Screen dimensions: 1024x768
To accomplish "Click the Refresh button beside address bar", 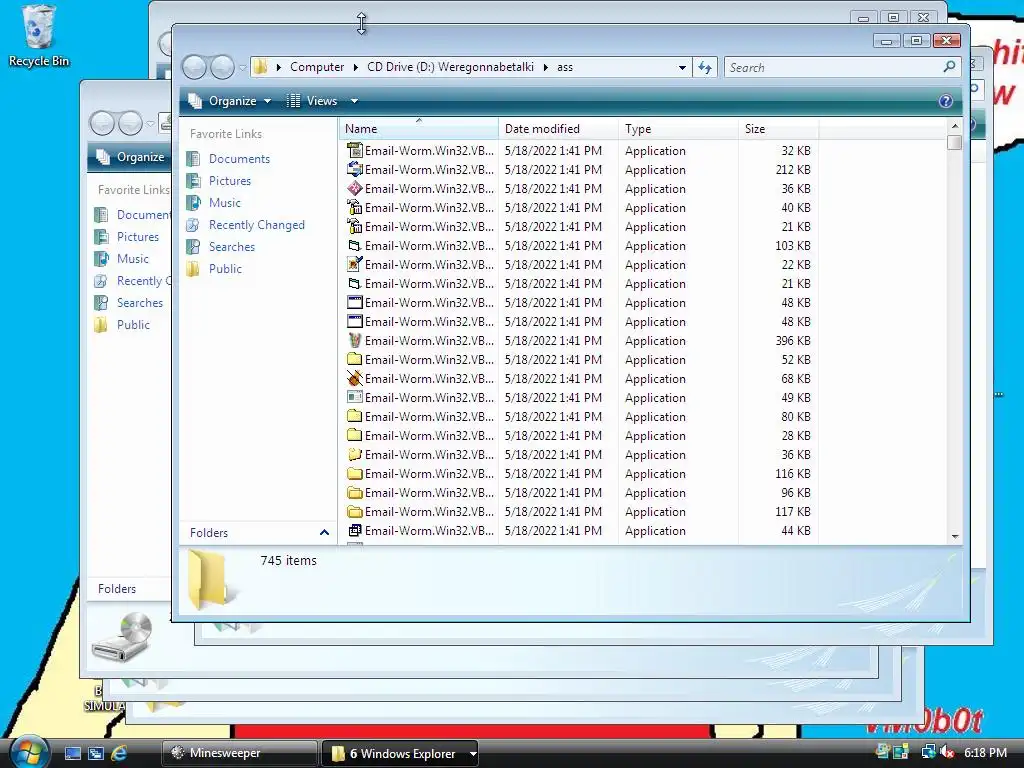I will coord(705,67).
